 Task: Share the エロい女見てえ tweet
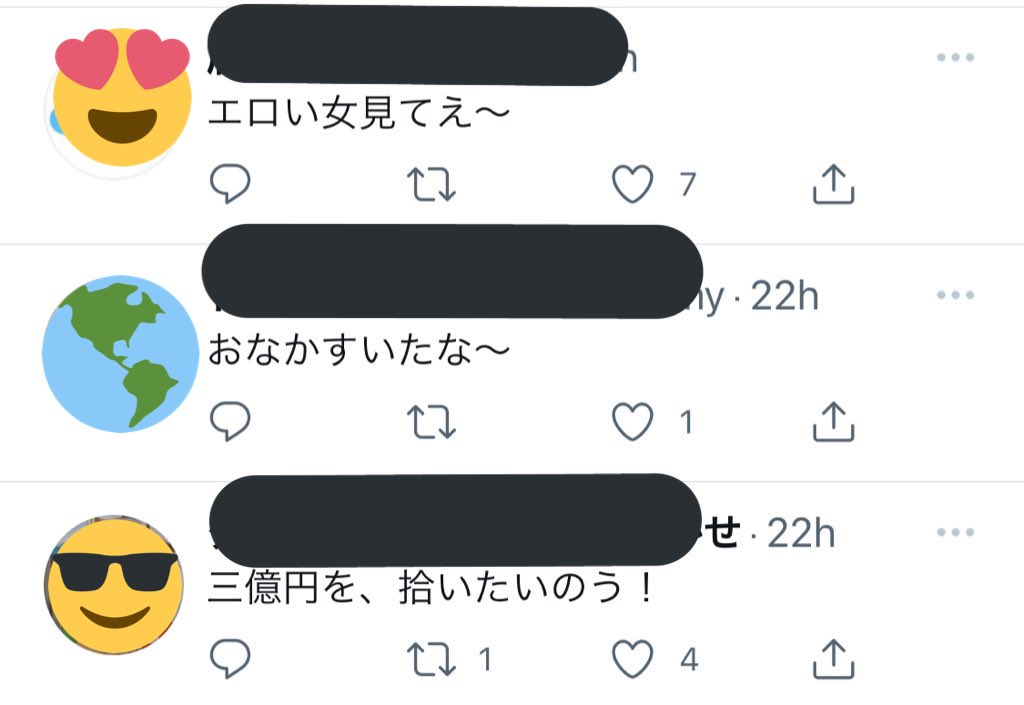pyautogui.click(x=833, y=183)
